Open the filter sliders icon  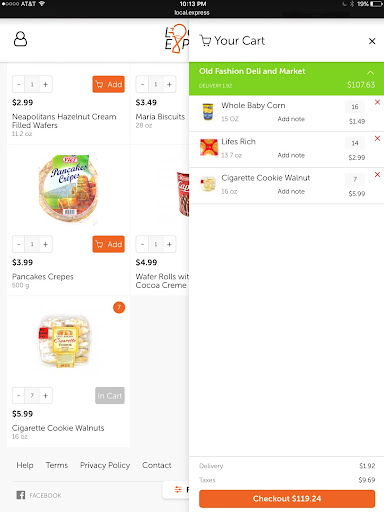click(x=178, y=490)
